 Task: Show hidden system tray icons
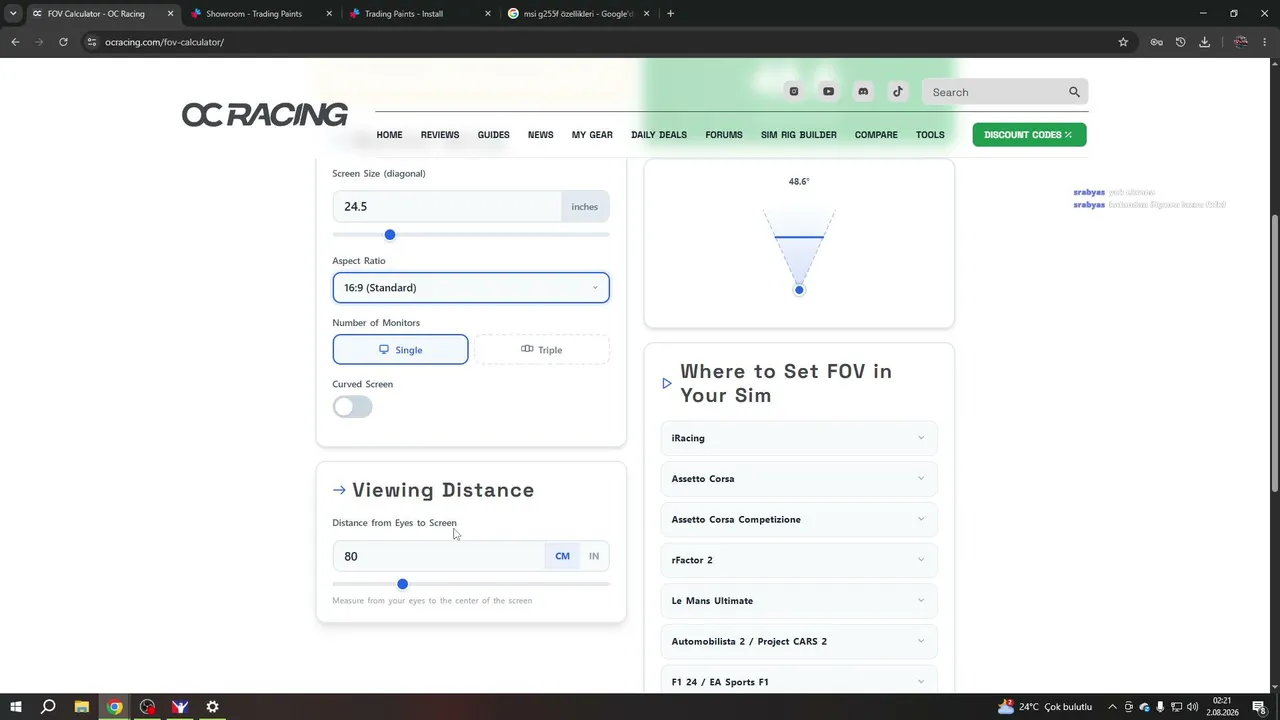pos(1112,707)
